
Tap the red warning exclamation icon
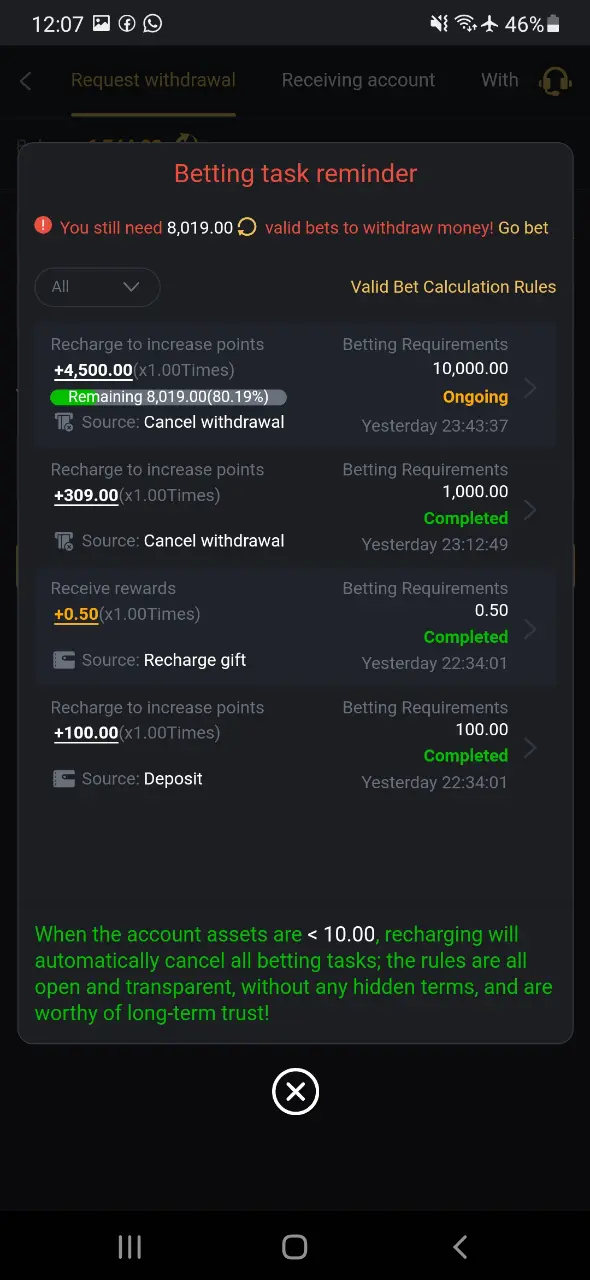pos(43,226)
